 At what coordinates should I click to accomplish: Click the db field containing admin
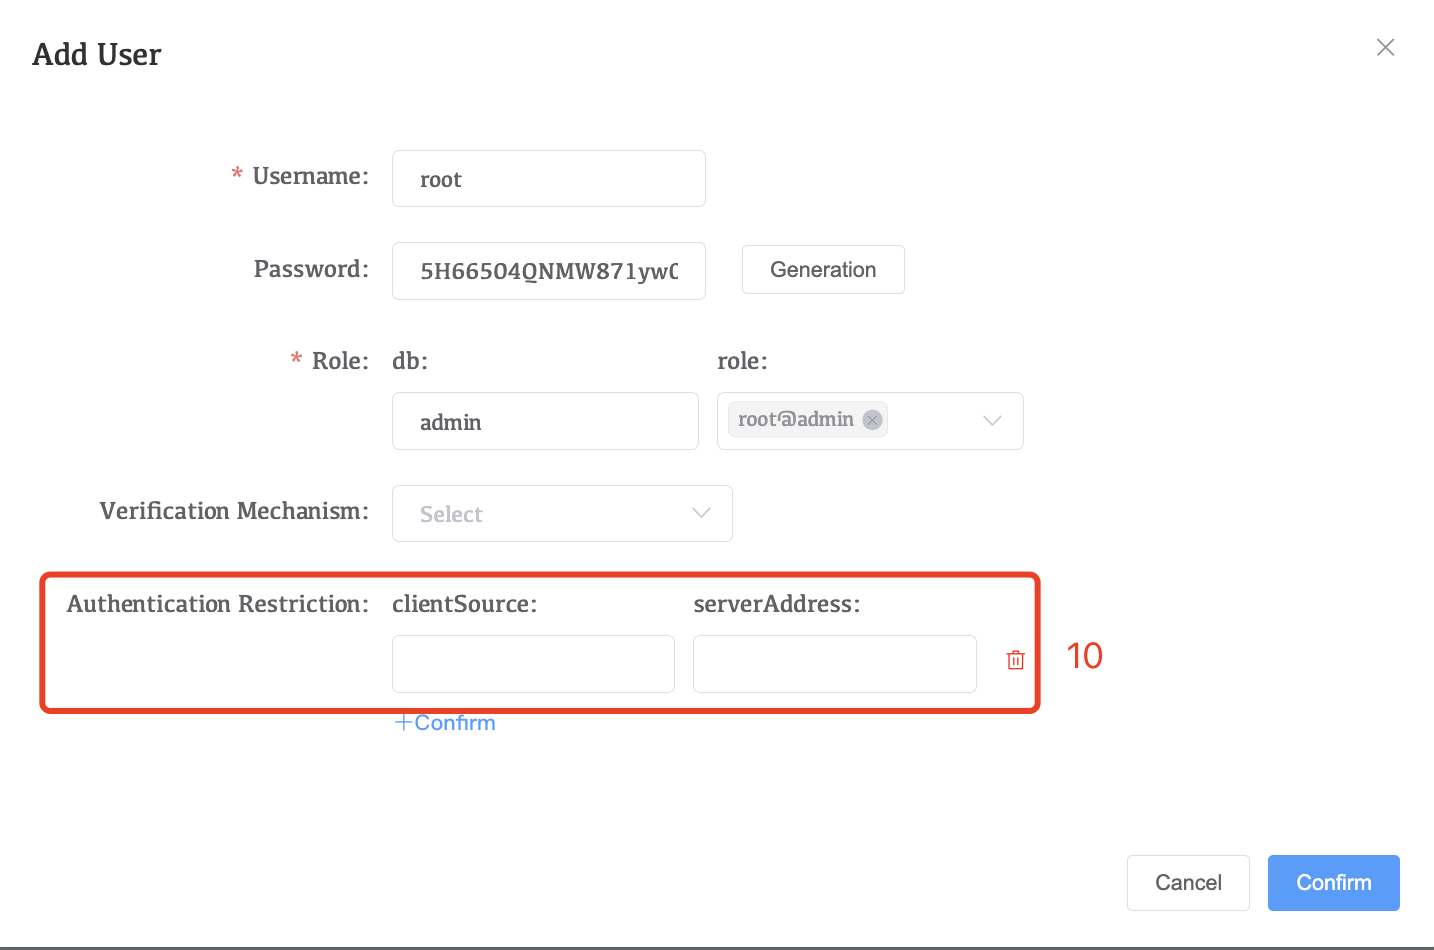pyautogui.click(x=545, y=422)
